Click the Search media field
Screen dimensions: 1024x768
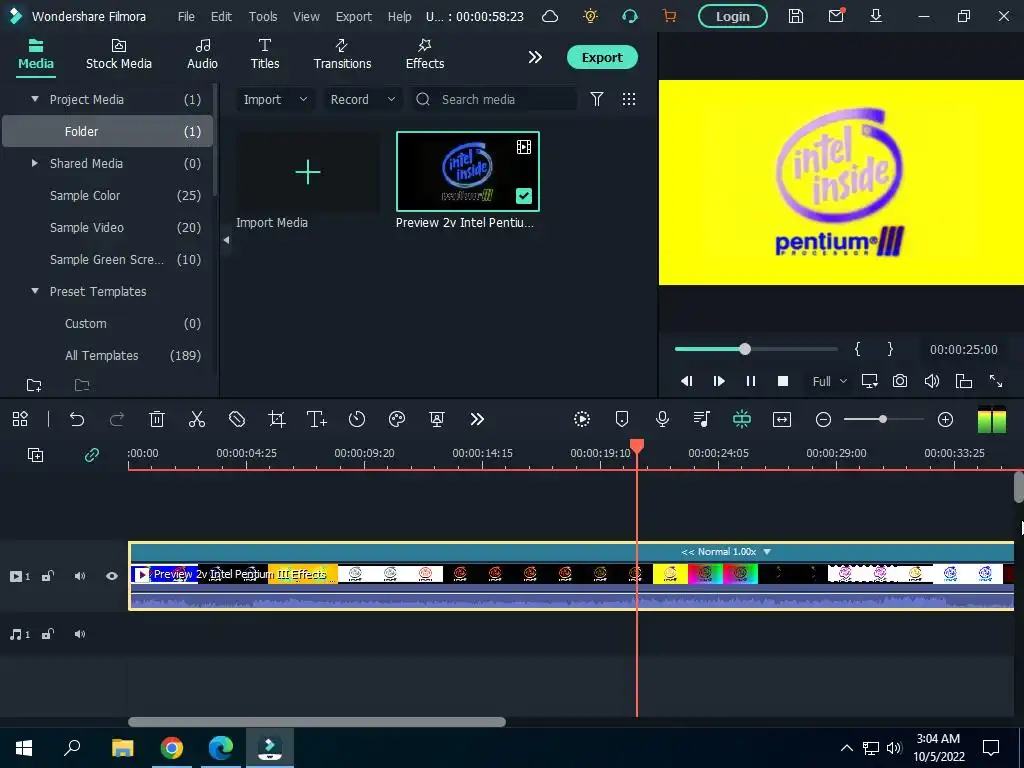[x=494, y=99]
